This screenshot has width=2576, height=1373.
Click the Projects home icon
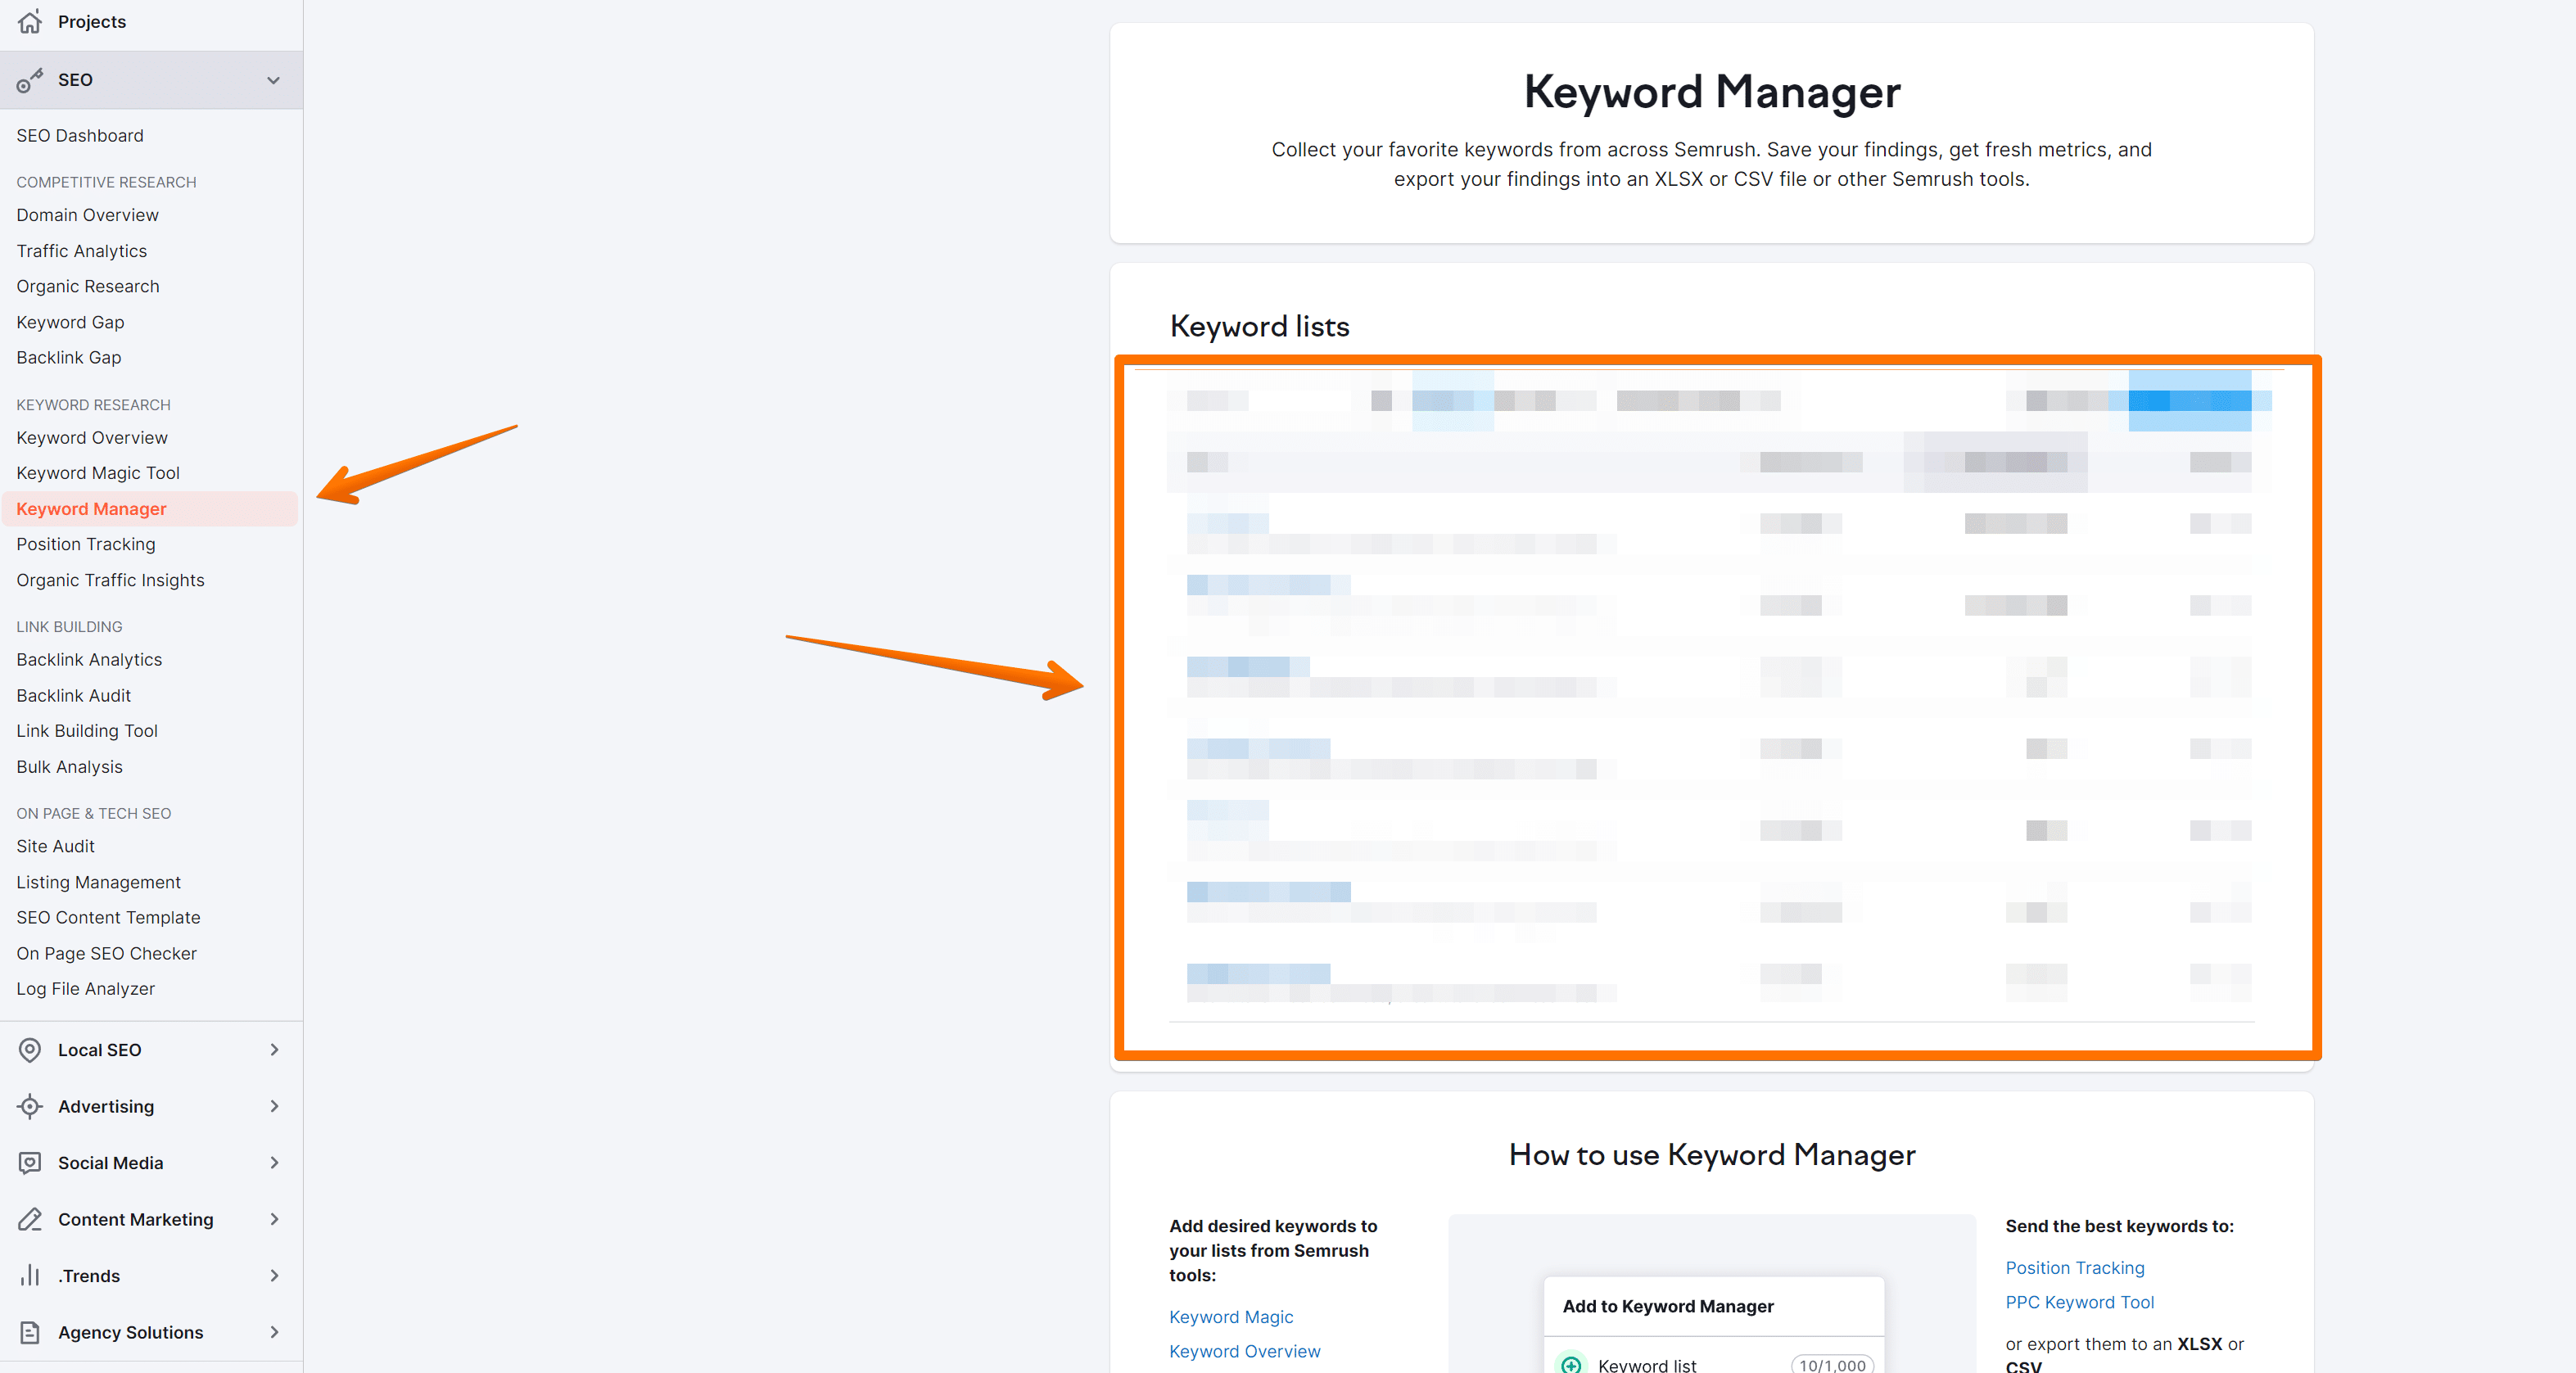tap(30, 21)
